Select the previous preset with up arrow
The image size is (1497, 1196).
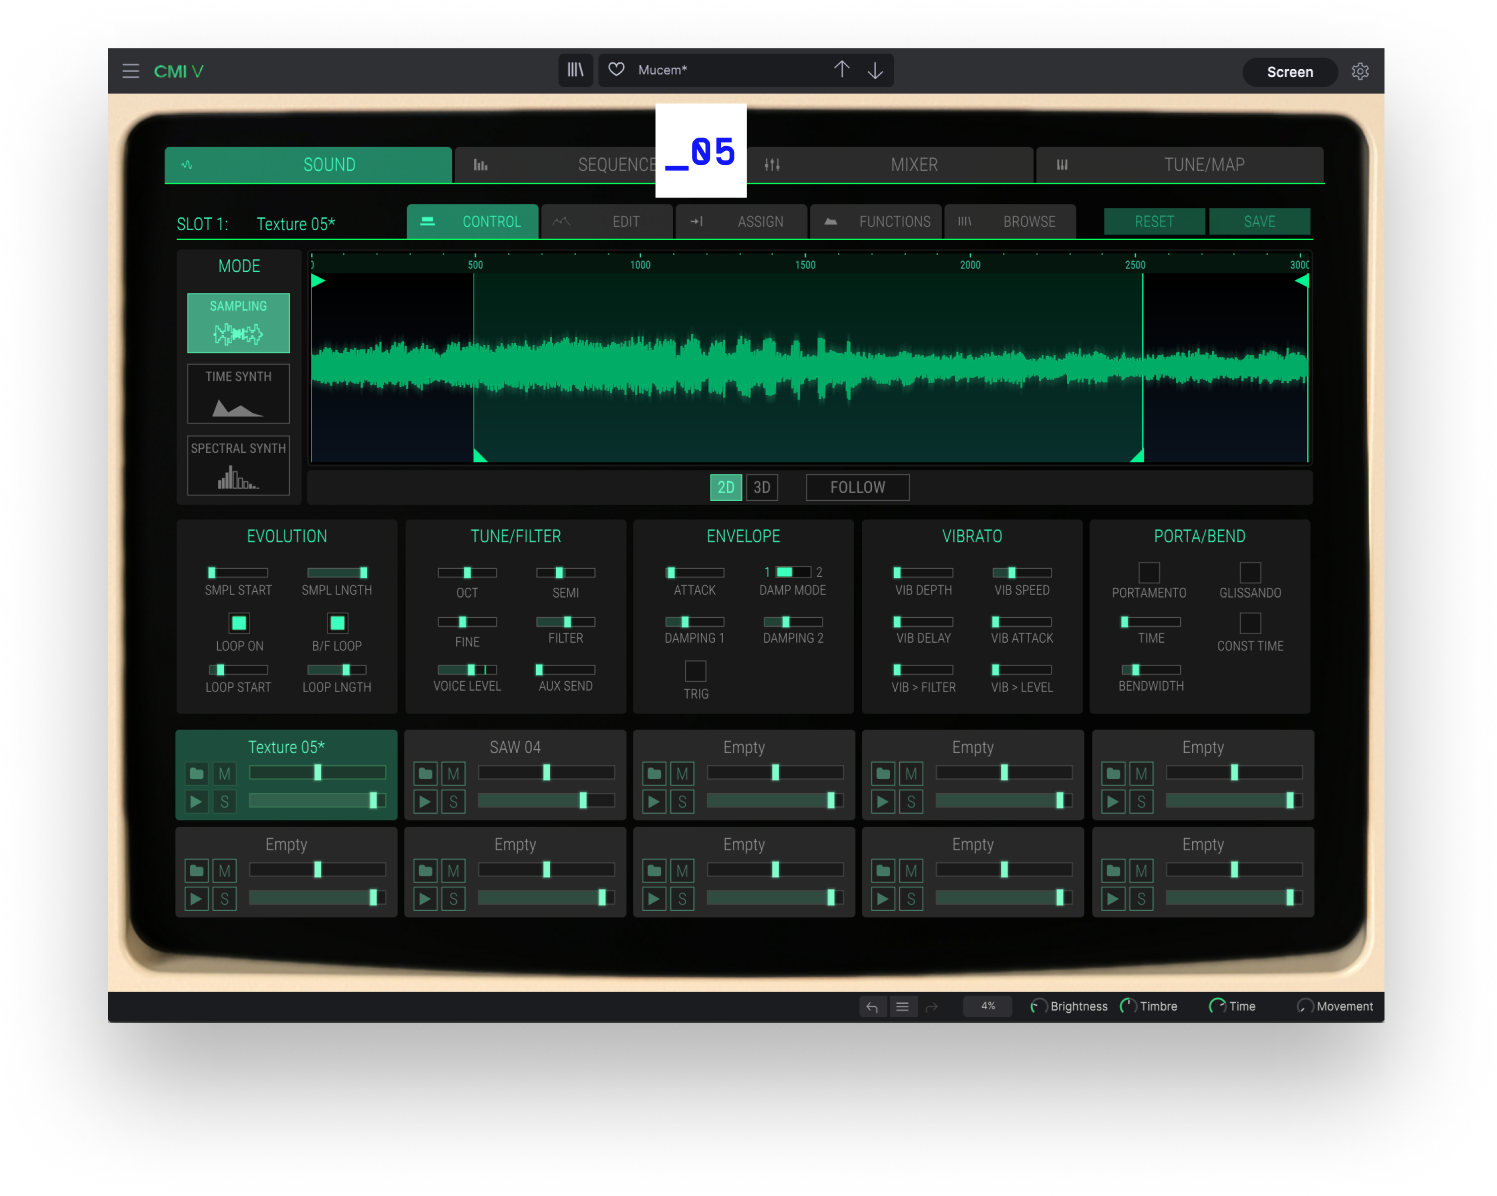tap(842, 70)
